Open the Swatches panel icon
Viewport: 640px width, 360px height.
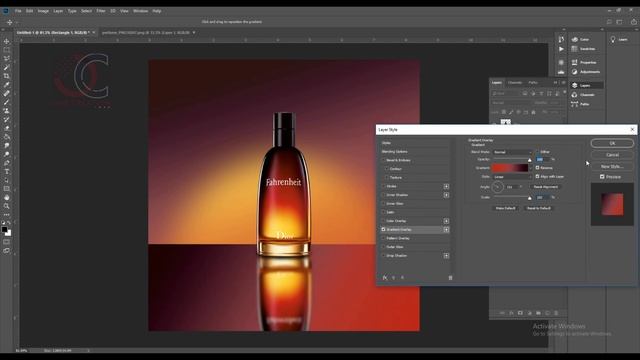coord(575,49)
